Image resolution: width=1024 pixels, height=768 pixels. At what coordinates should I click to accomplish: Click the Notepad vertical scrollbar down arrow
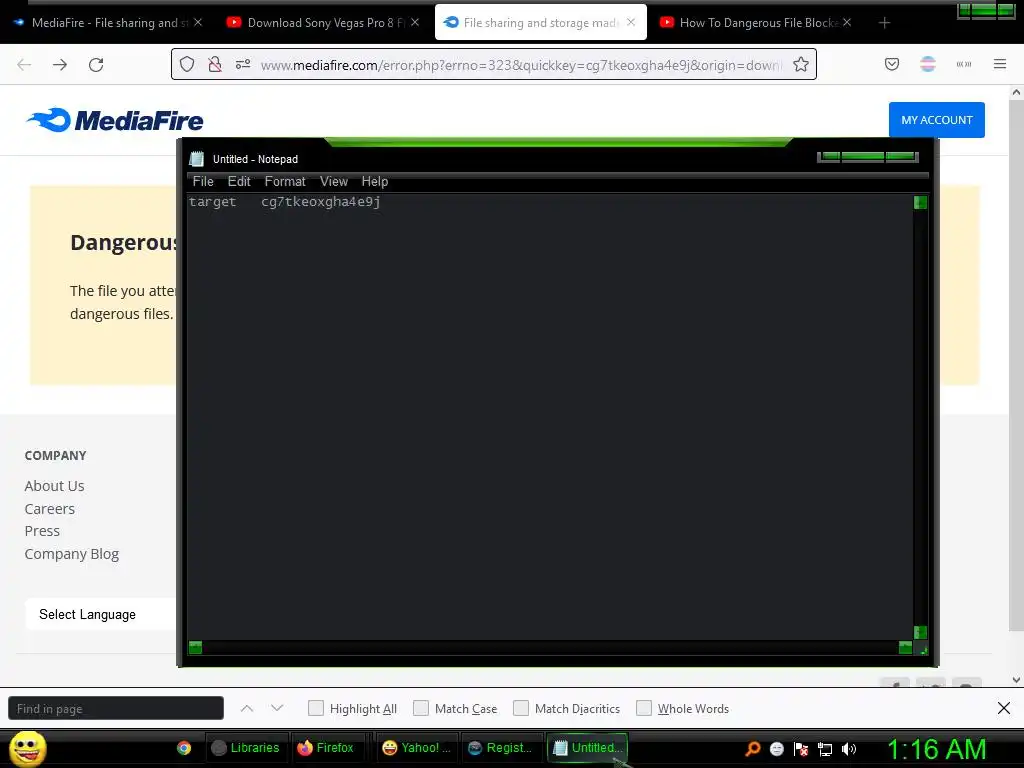pyautogui.click(x=920, y=632)
